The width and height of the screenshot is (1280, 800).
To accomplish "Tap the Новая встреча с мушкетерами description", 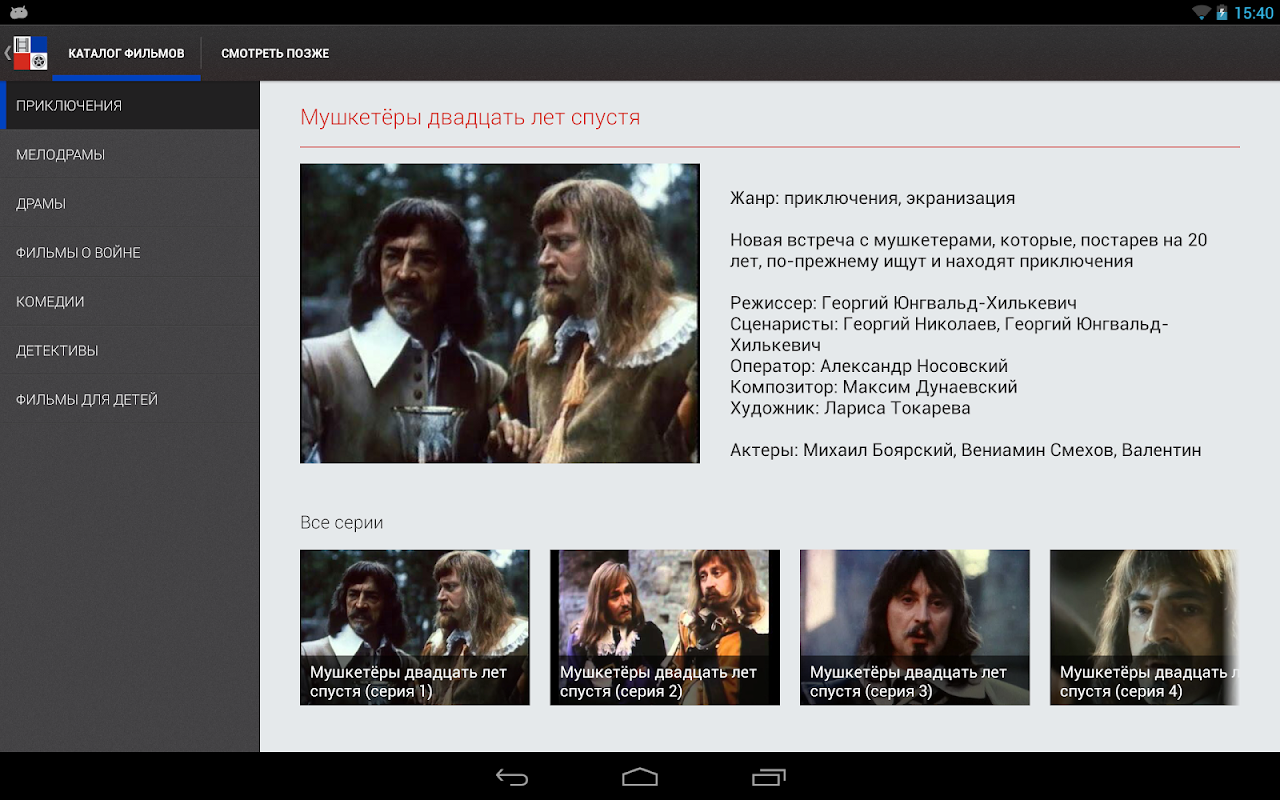I will 969,251.
